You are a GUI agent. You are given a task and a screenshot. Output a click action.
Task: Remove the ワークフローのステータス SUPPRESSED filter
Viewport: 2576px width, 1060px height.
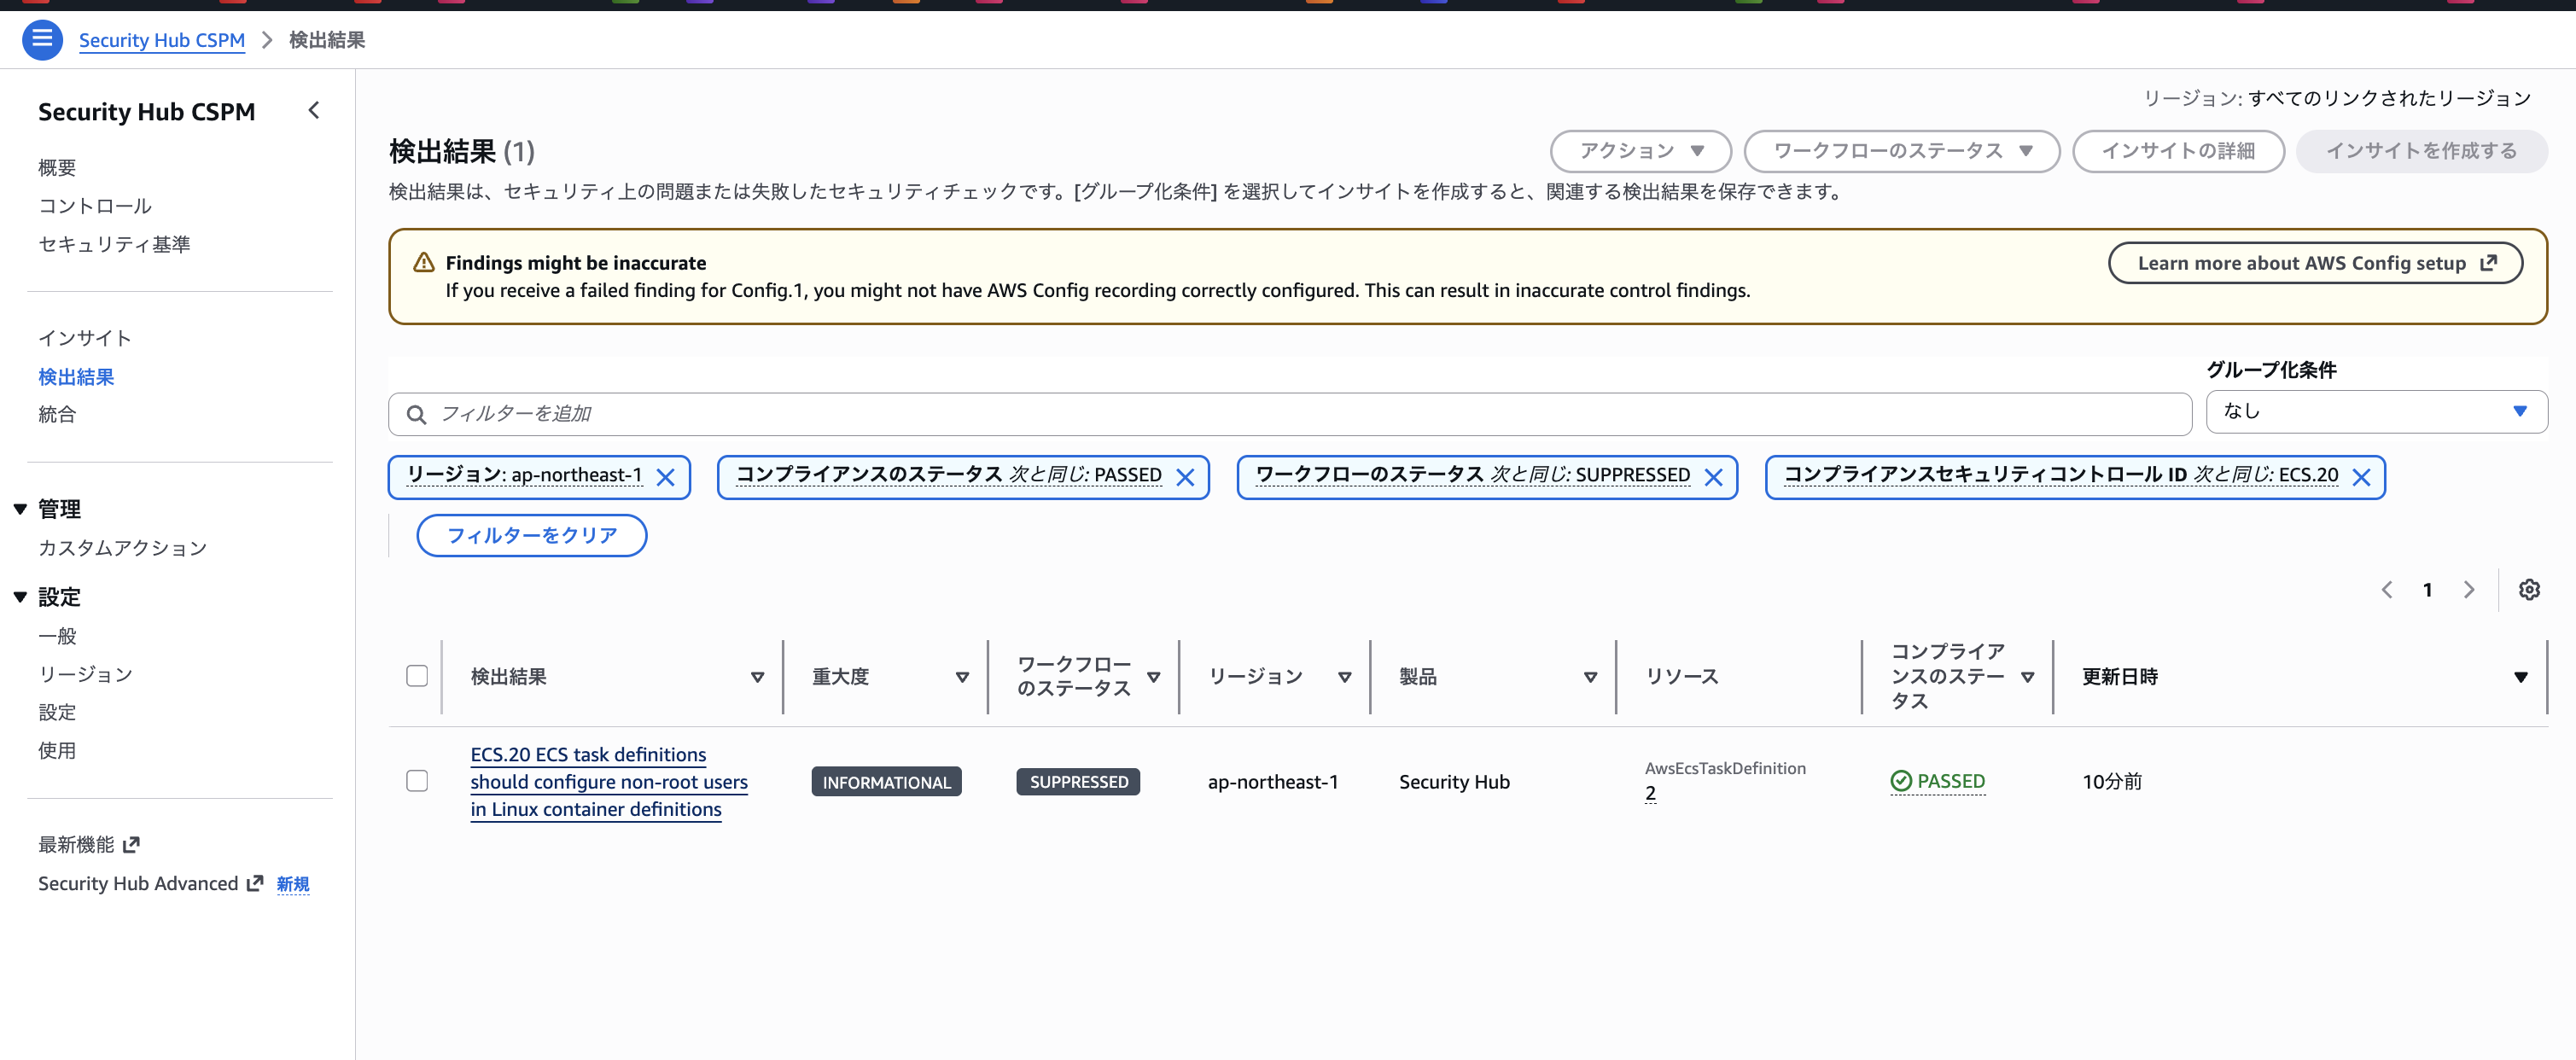[x=1713, y=478]
